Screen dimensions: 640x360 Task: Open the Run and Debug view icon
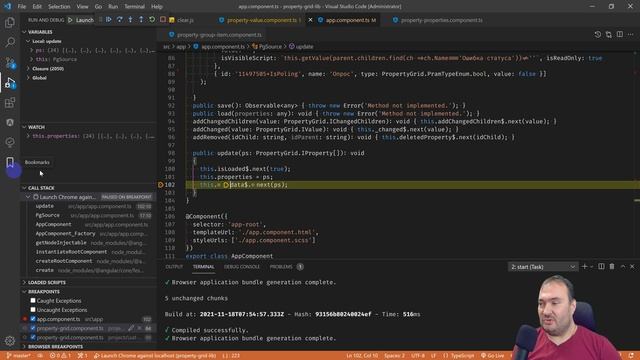click(x=10, y=83)
